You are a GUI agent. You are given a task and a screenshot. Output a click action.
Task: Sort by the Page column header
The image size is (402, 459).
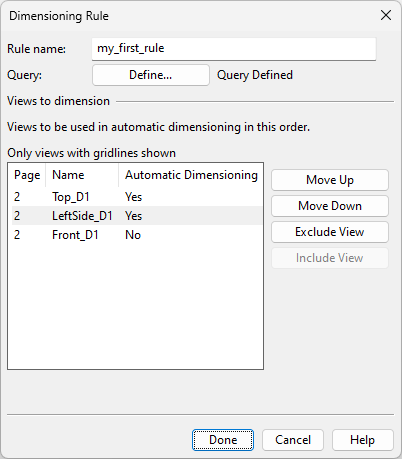click(27, 175)
